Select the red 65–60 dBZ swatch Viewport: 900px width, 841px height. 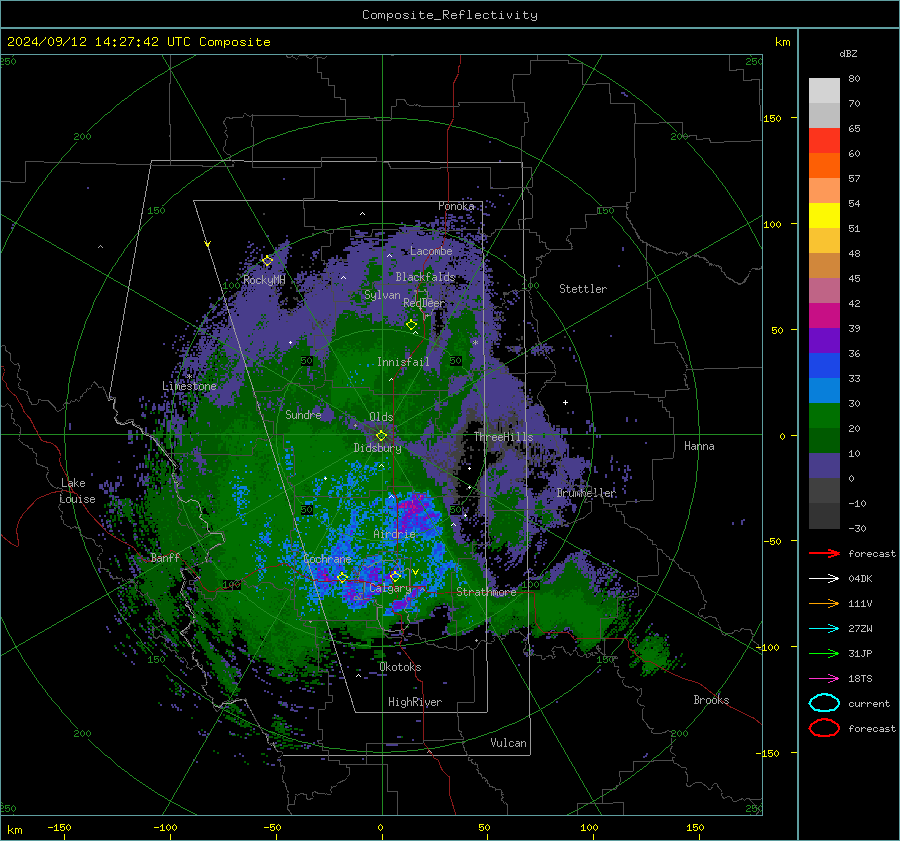pos(824,140)
